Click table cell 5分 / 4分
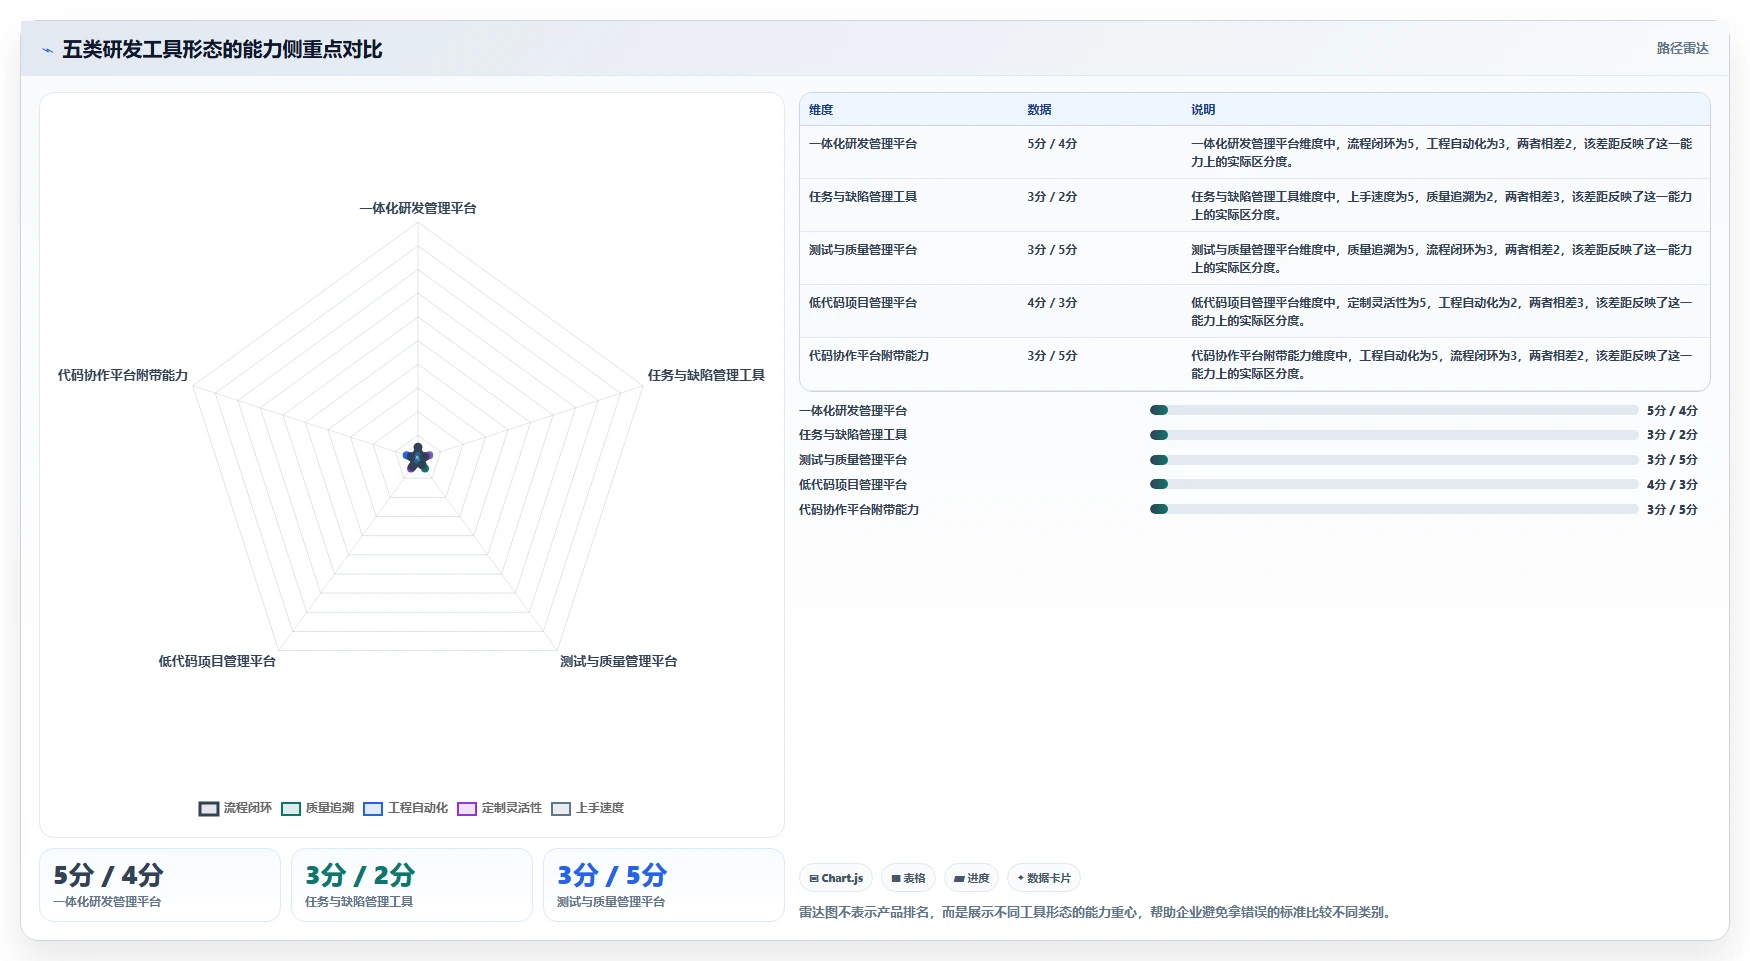The height and width of the screenshot is (961, 1750). (1052, 144)
